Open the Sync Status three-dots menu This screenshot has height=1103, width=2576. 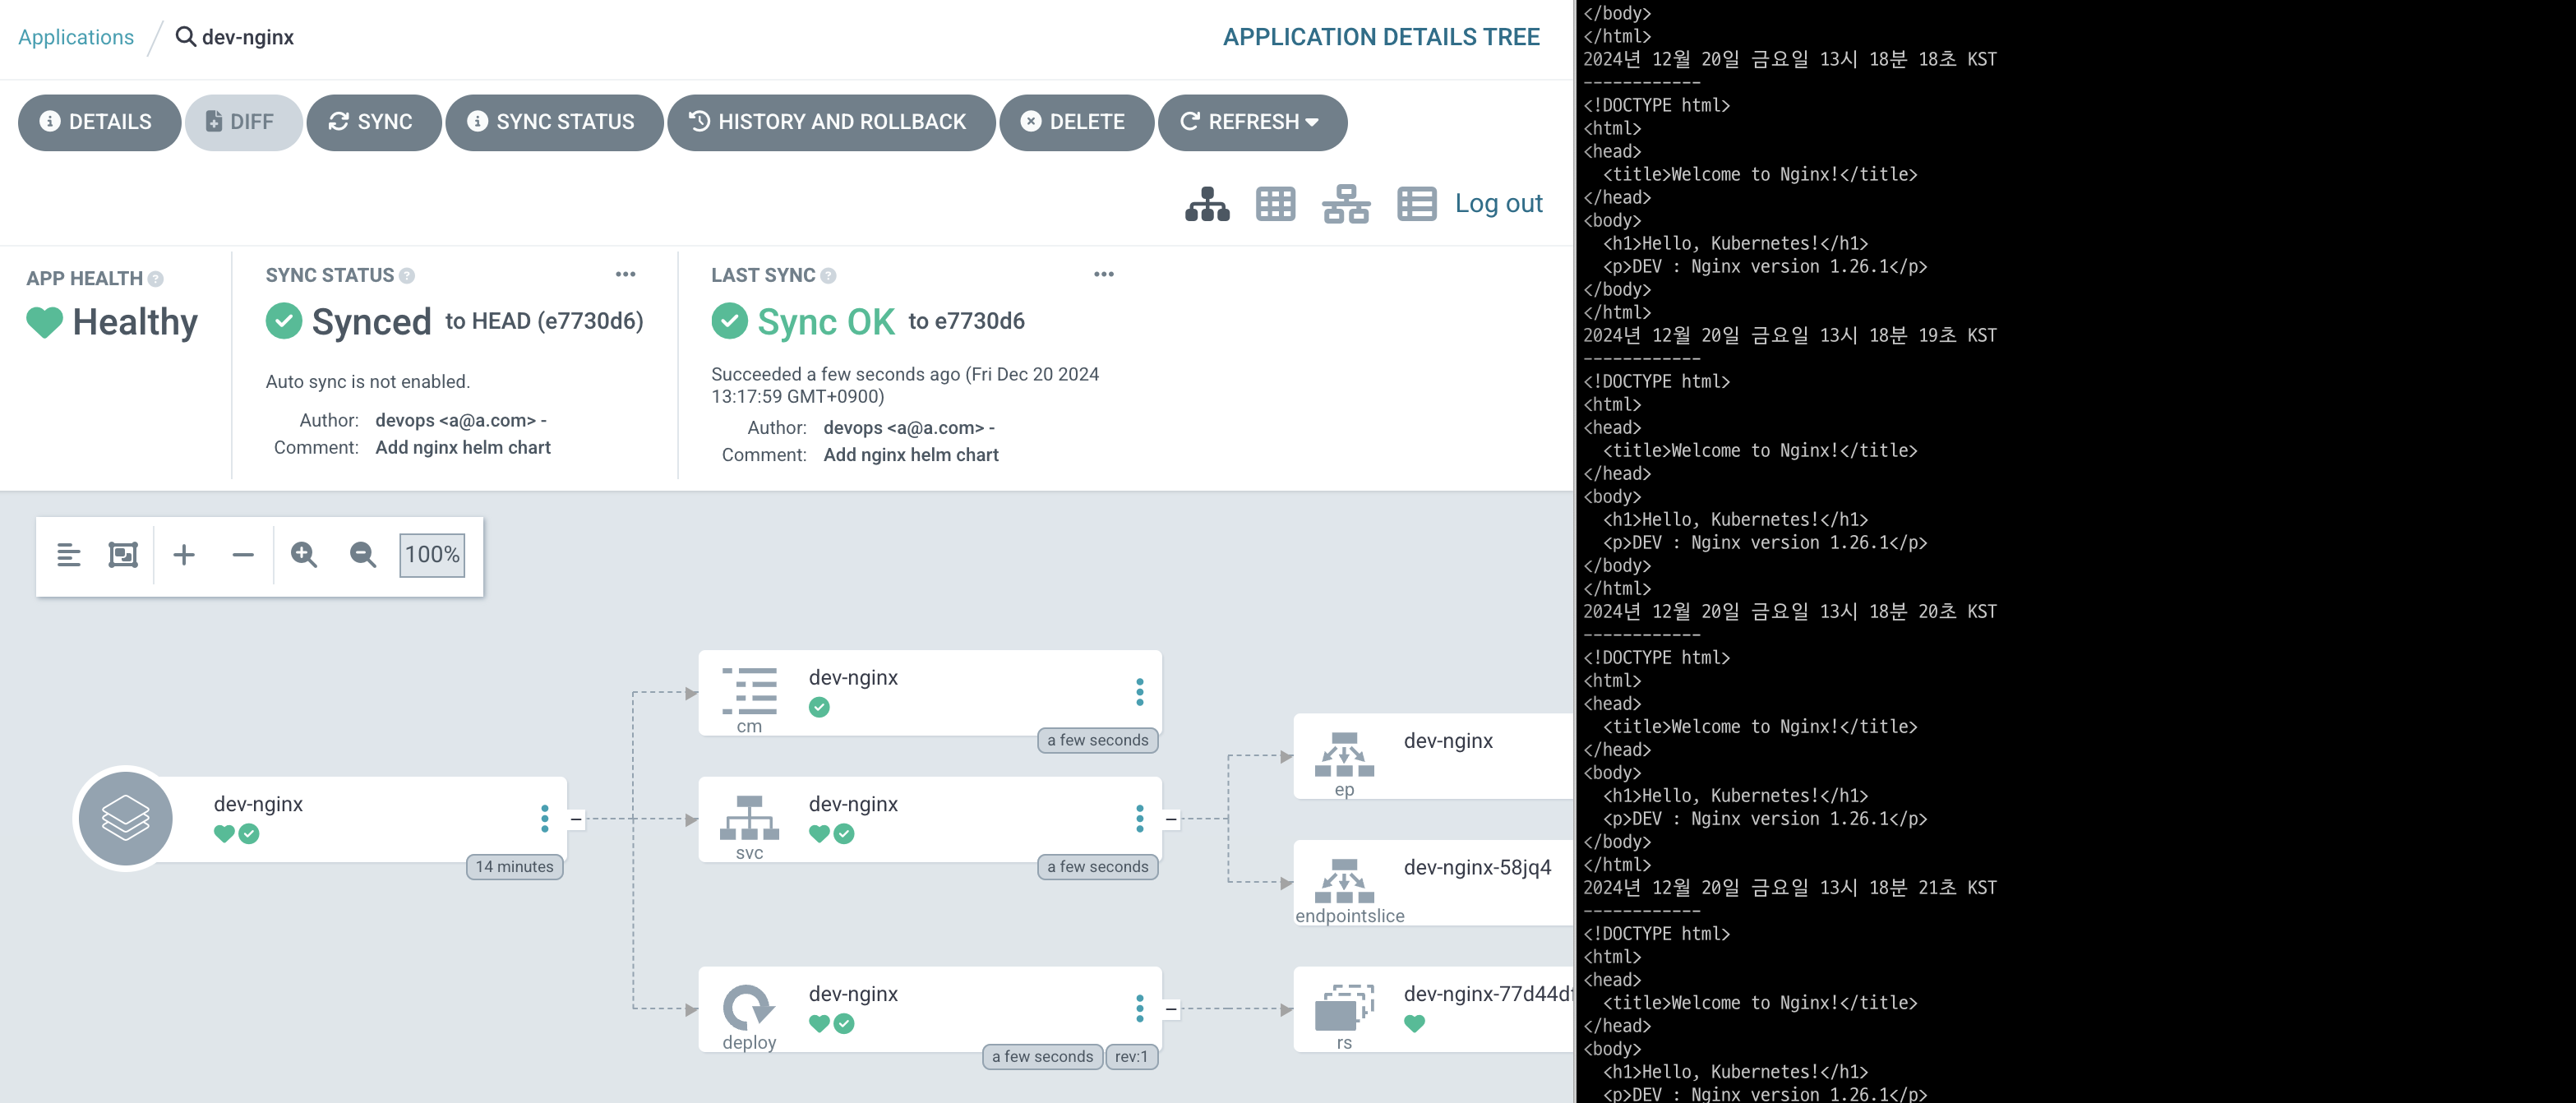click(x=625, y=274)
